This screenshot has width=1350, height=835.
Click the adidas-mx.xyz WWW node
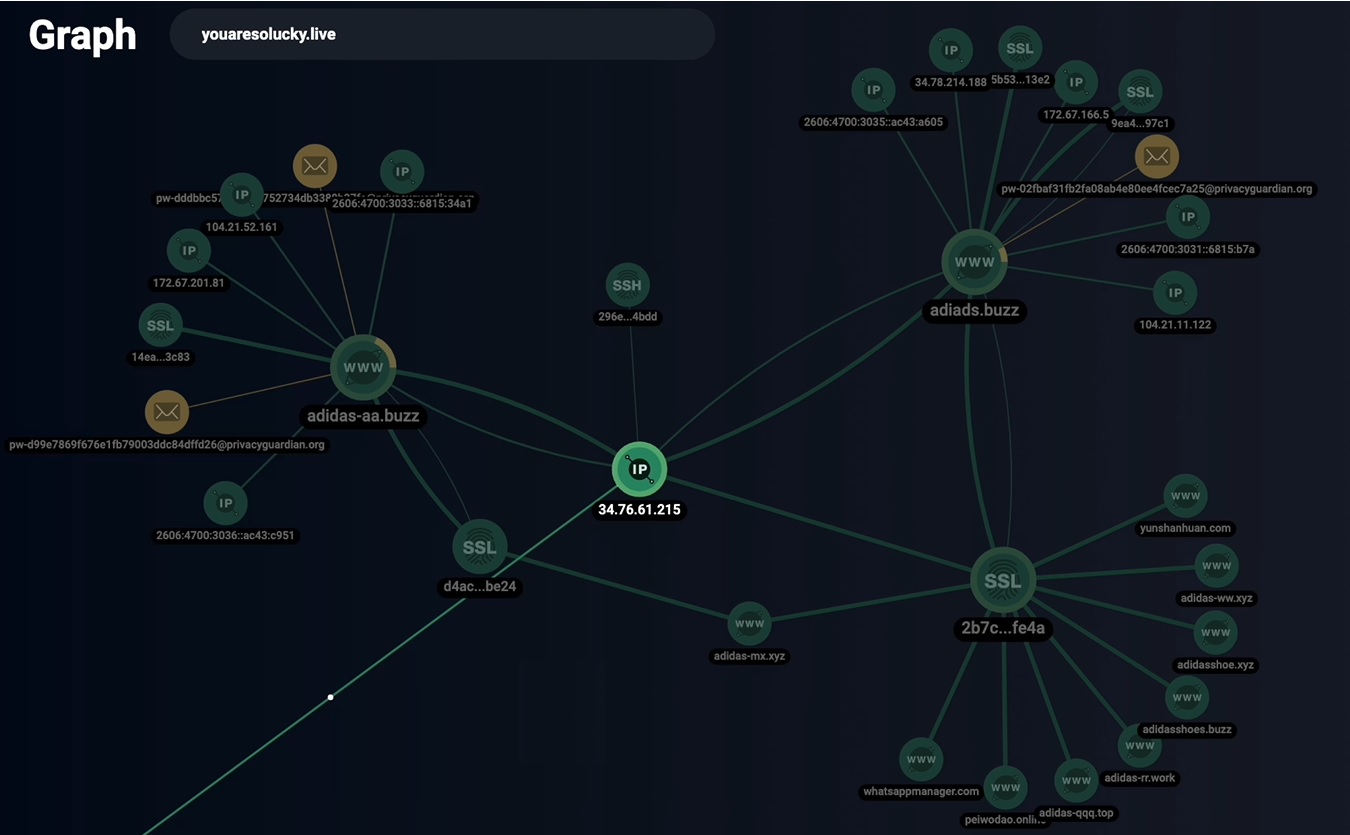coord(749,624)
